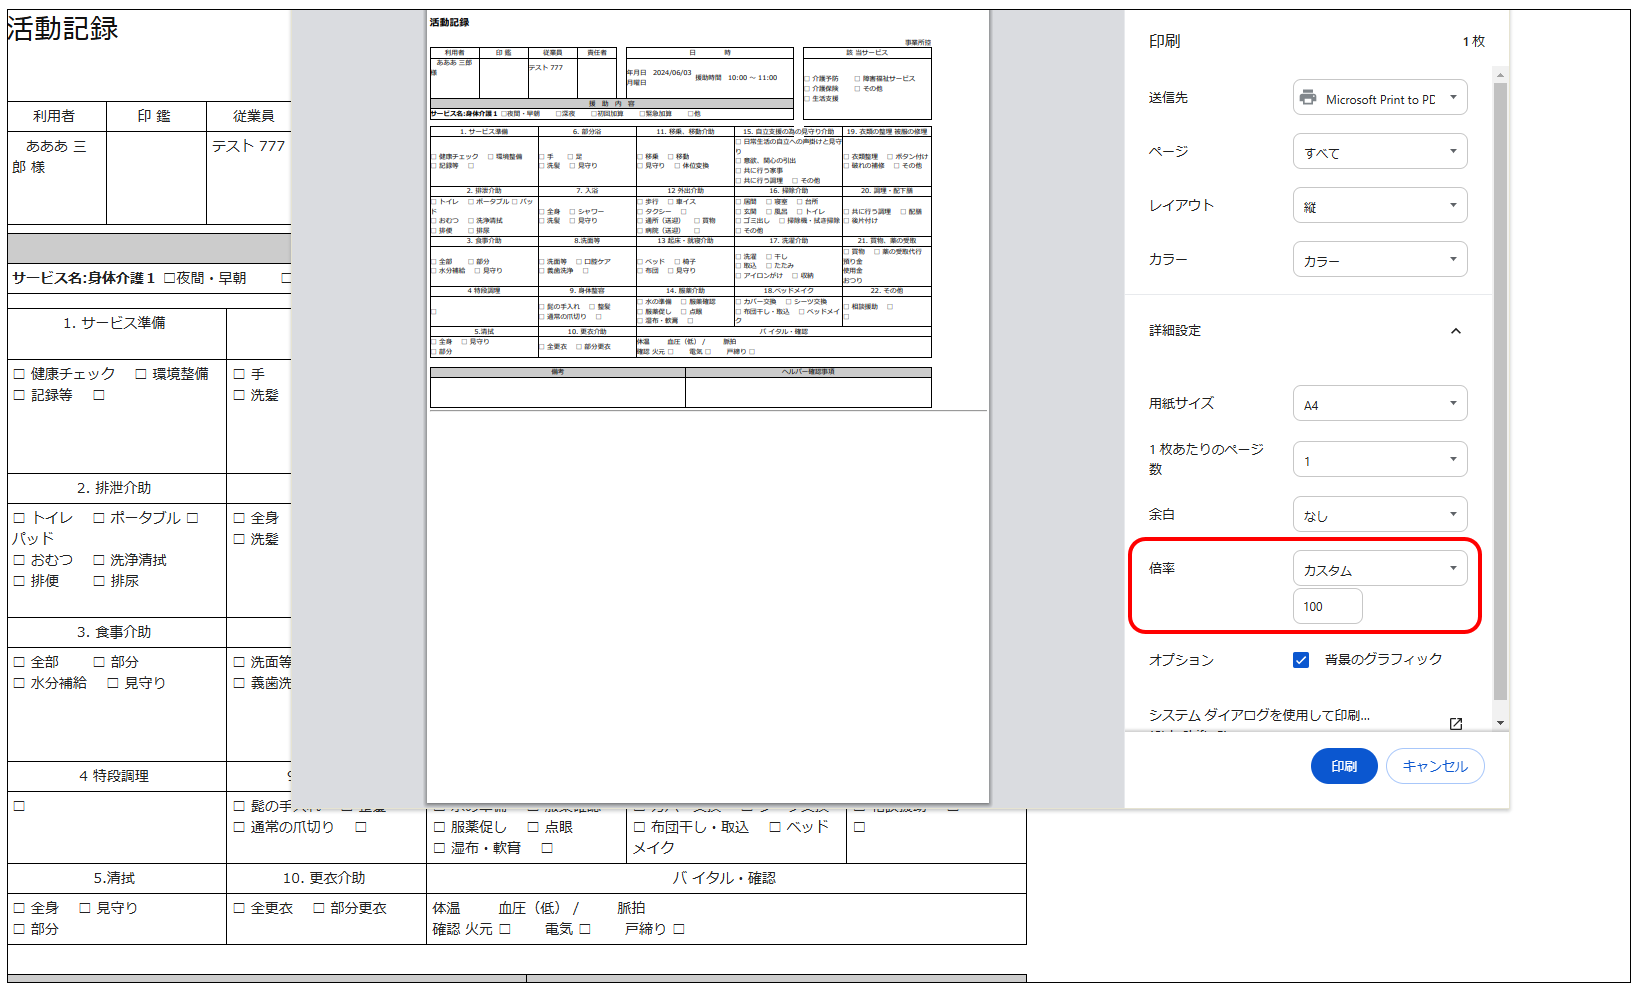
Task: Open the 余白 margins dropdown
Action: (x=1379, y=515)
